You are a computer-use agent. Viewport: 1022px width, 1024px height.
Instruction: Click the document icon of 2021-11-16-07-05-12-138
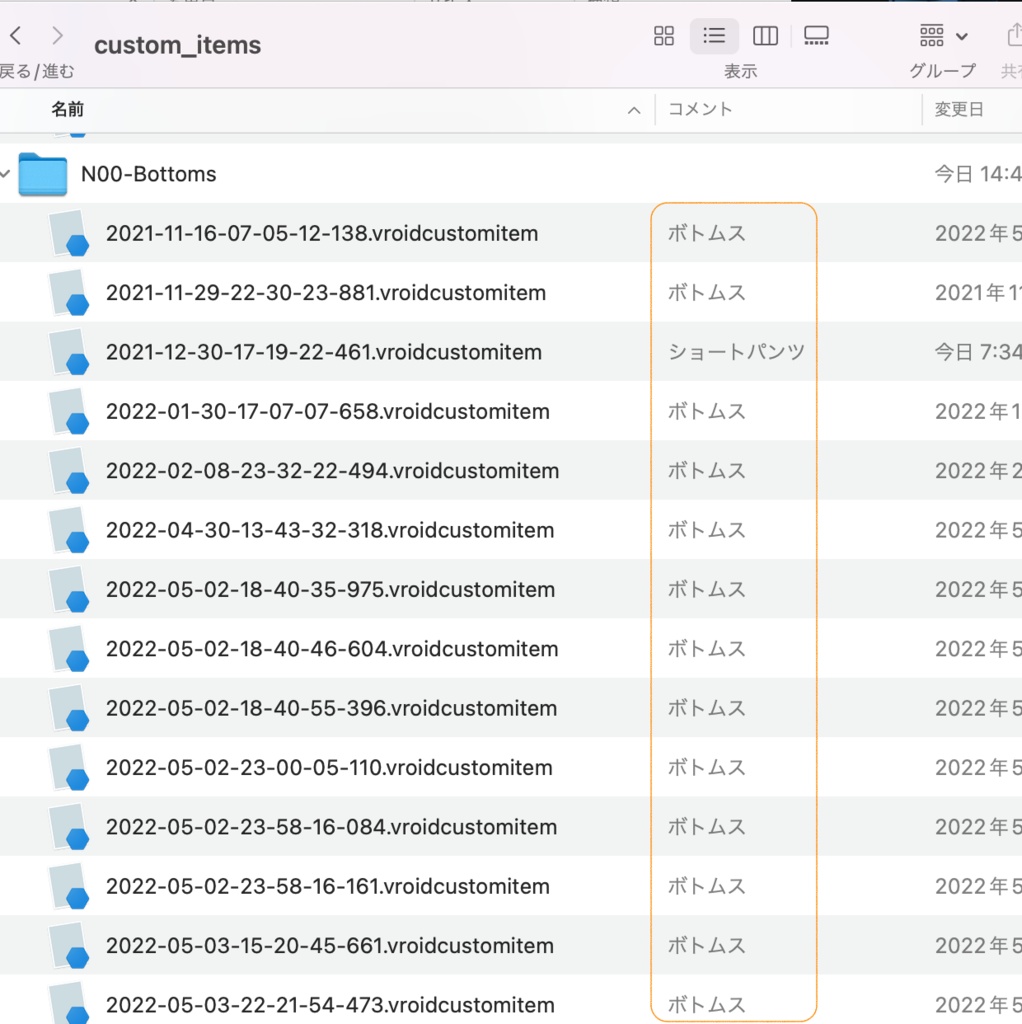[68, 233]
